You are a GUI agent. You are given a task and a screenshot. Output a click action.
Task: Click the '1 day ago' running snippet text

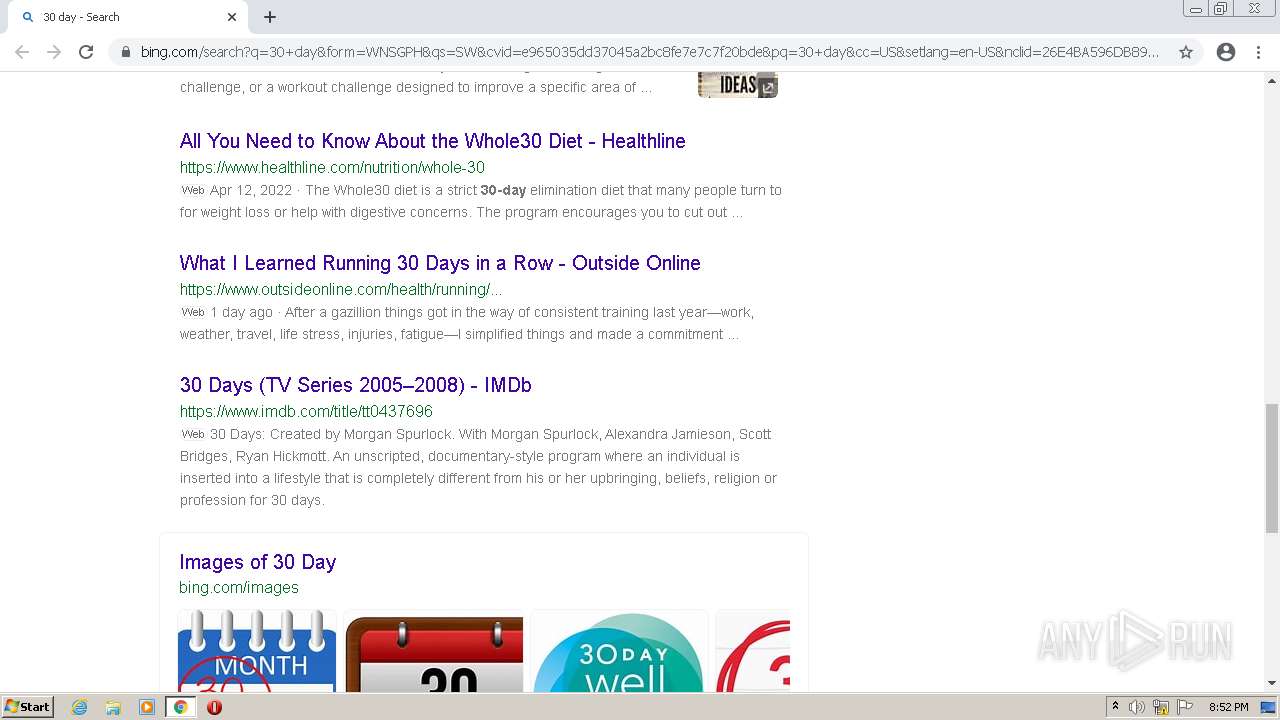(467, 323)
